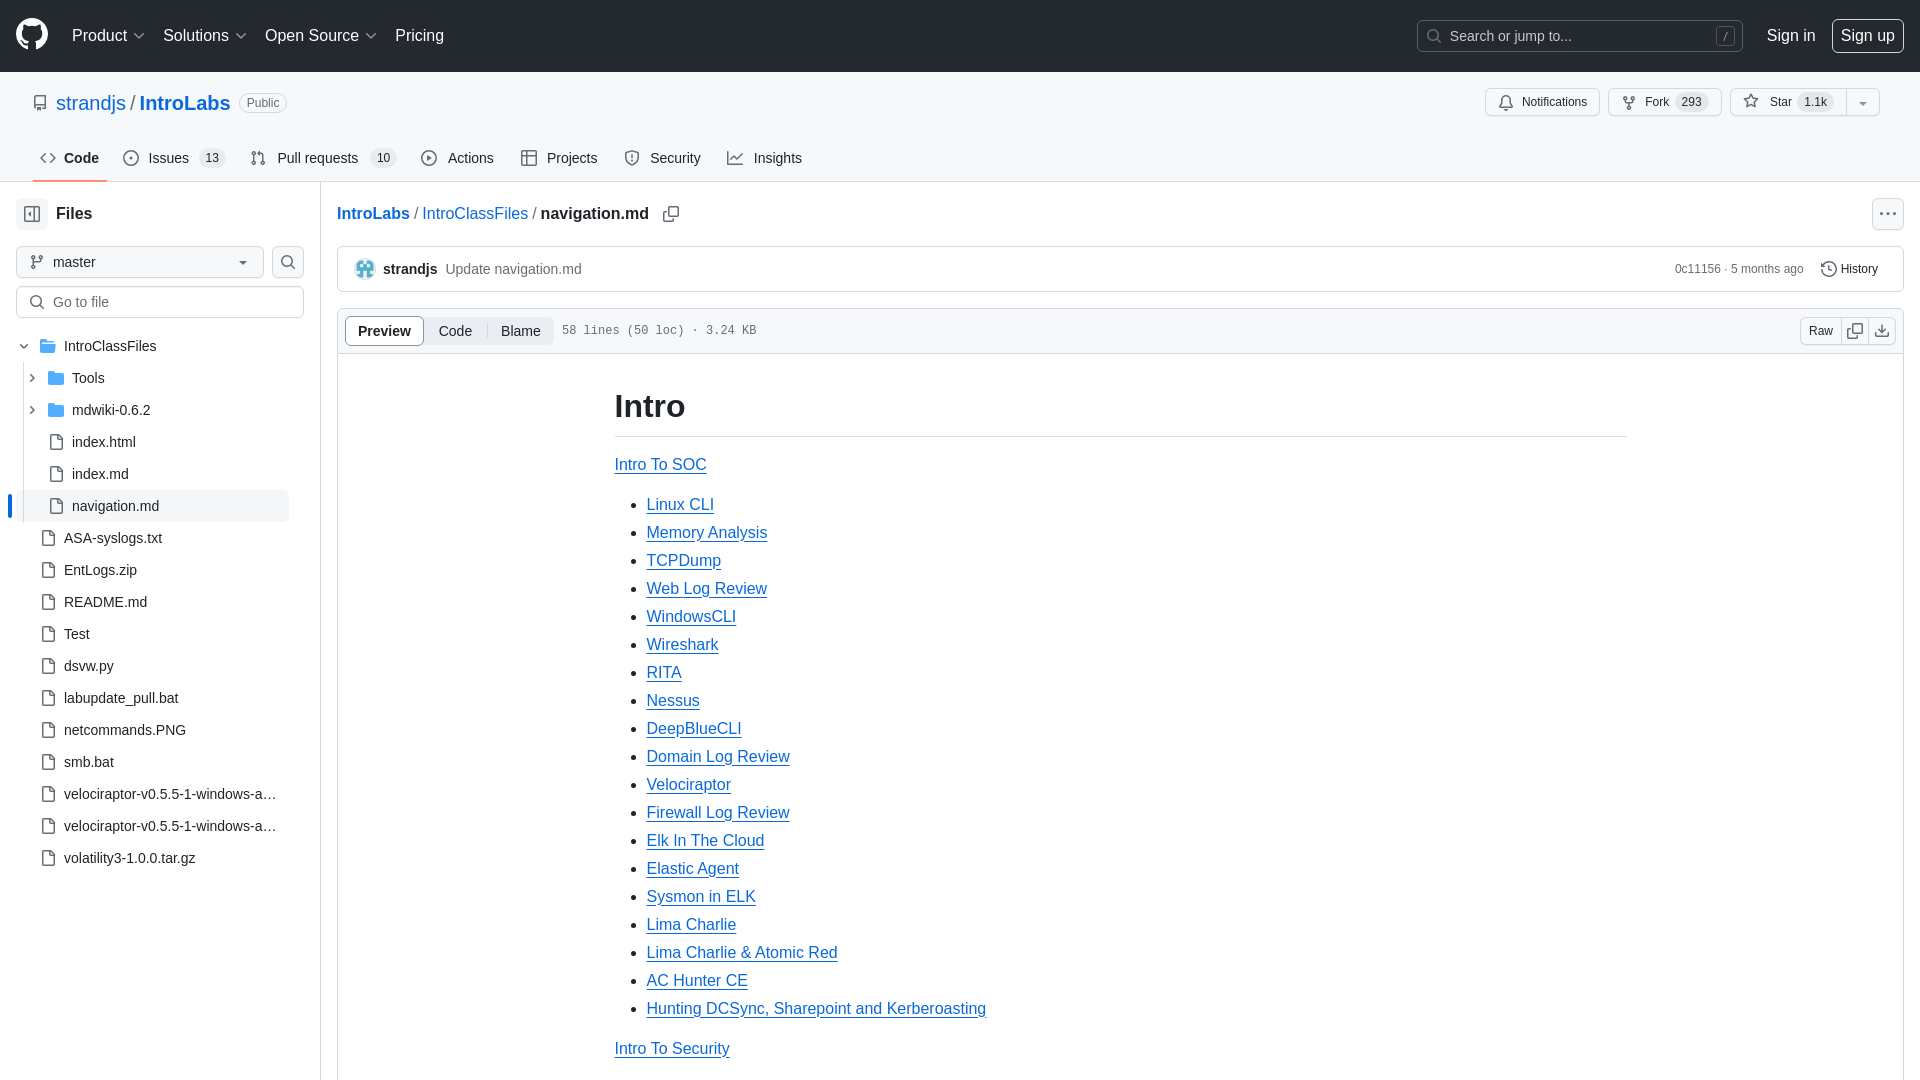This screenshot has width=1920, height=1080.
Task: Open strandjs owner link
Action: click(91, 103)
